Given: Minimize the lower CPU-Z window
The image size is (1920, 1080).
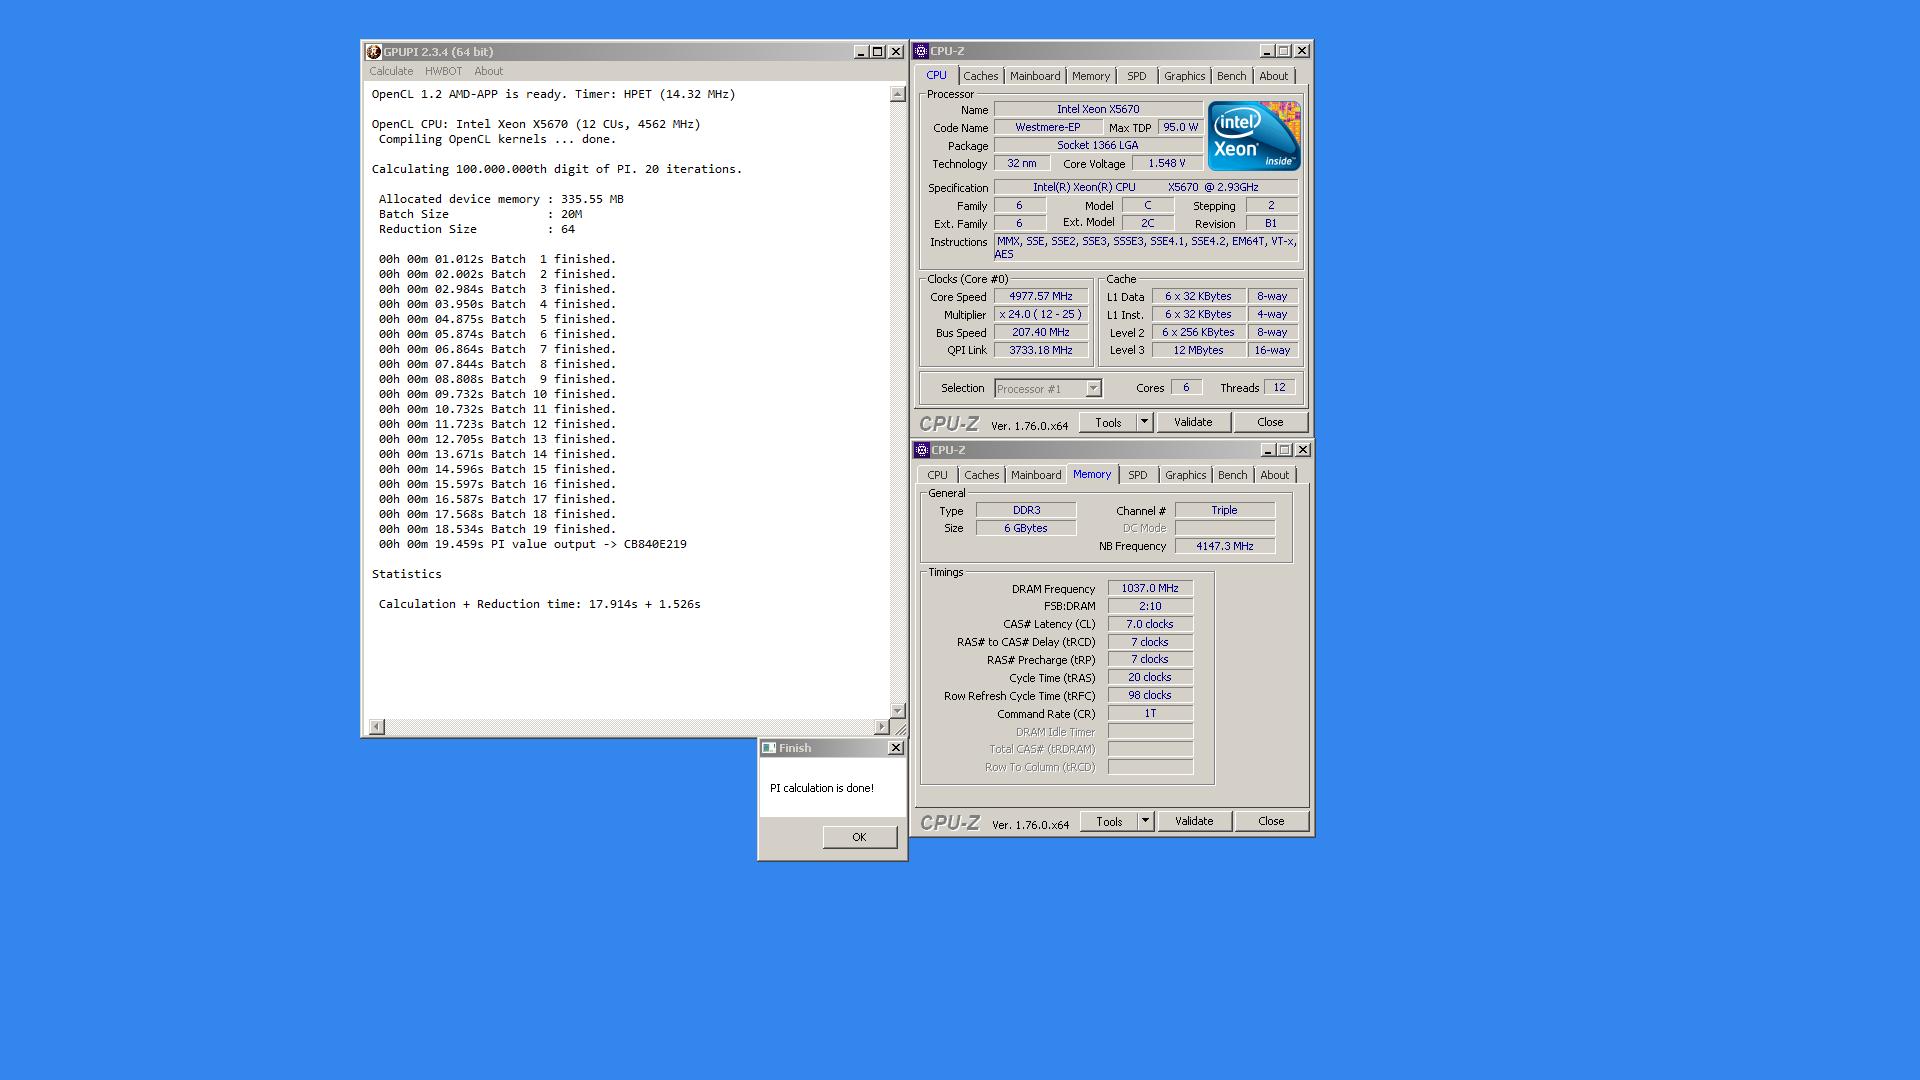Looking at the screenshot, I should (x=1268, y=450).
